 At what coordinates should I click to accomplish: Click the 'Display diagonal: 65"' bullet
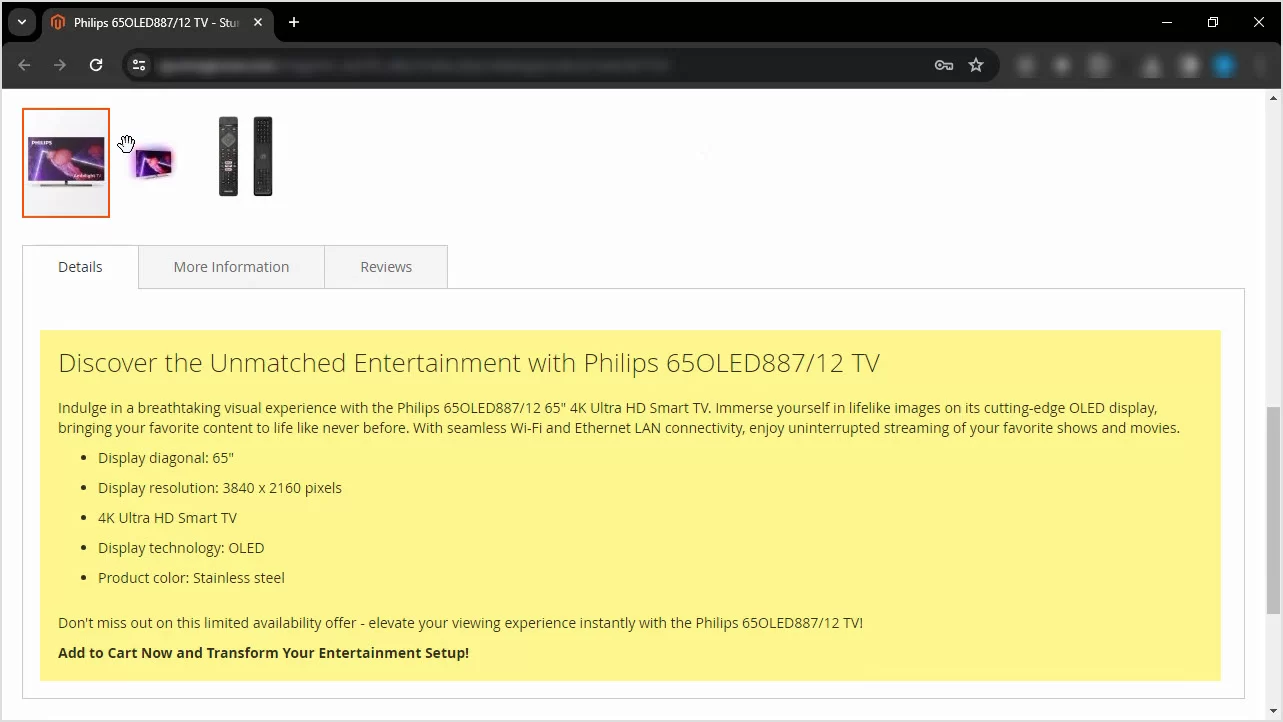tap(166, 458)
